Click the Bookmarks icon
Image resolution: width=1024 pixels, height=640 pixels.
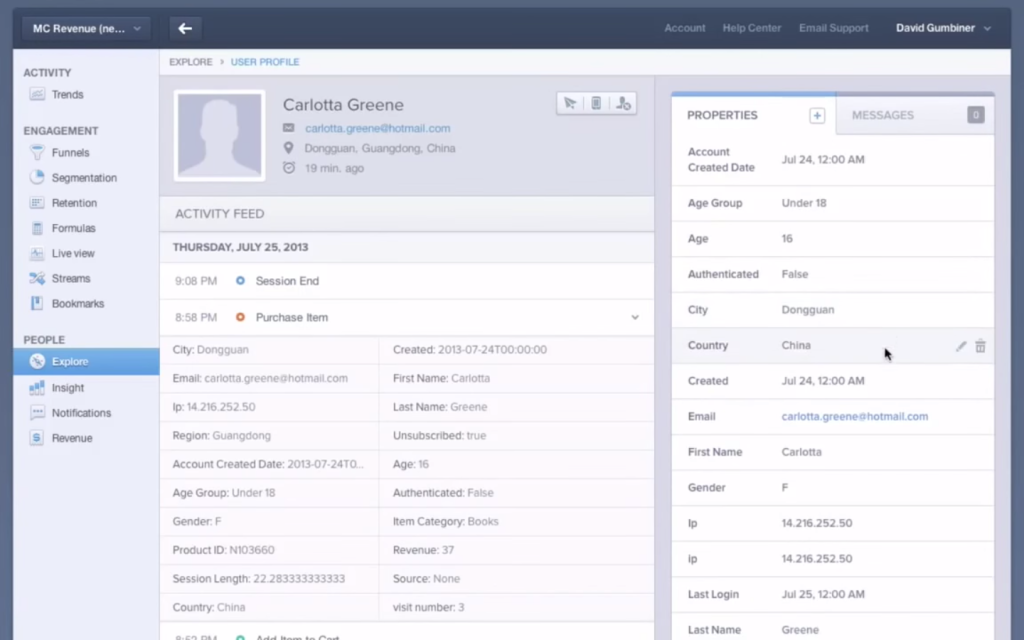pos(37,304)
